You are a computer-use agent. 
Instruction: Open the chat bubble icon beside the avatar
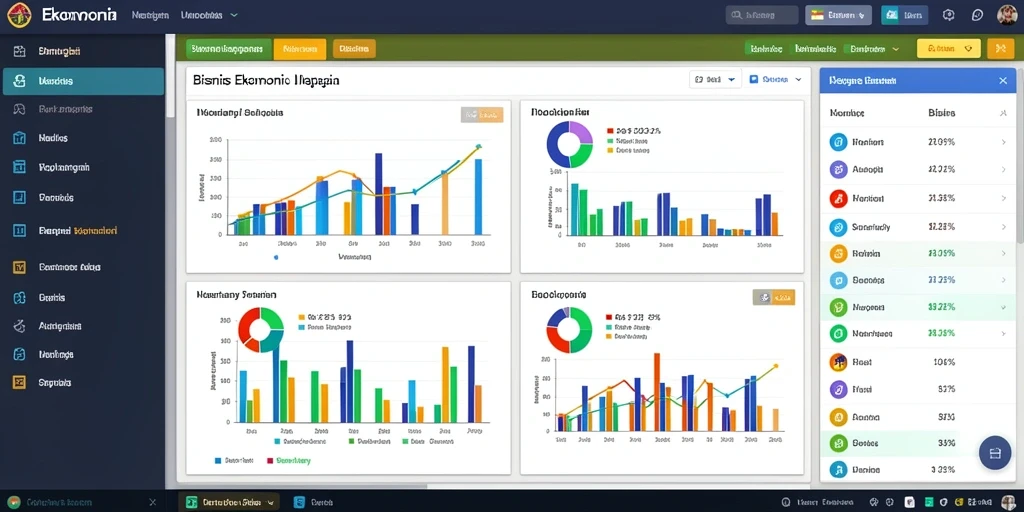pyautogui.click(x=977, y=15)
